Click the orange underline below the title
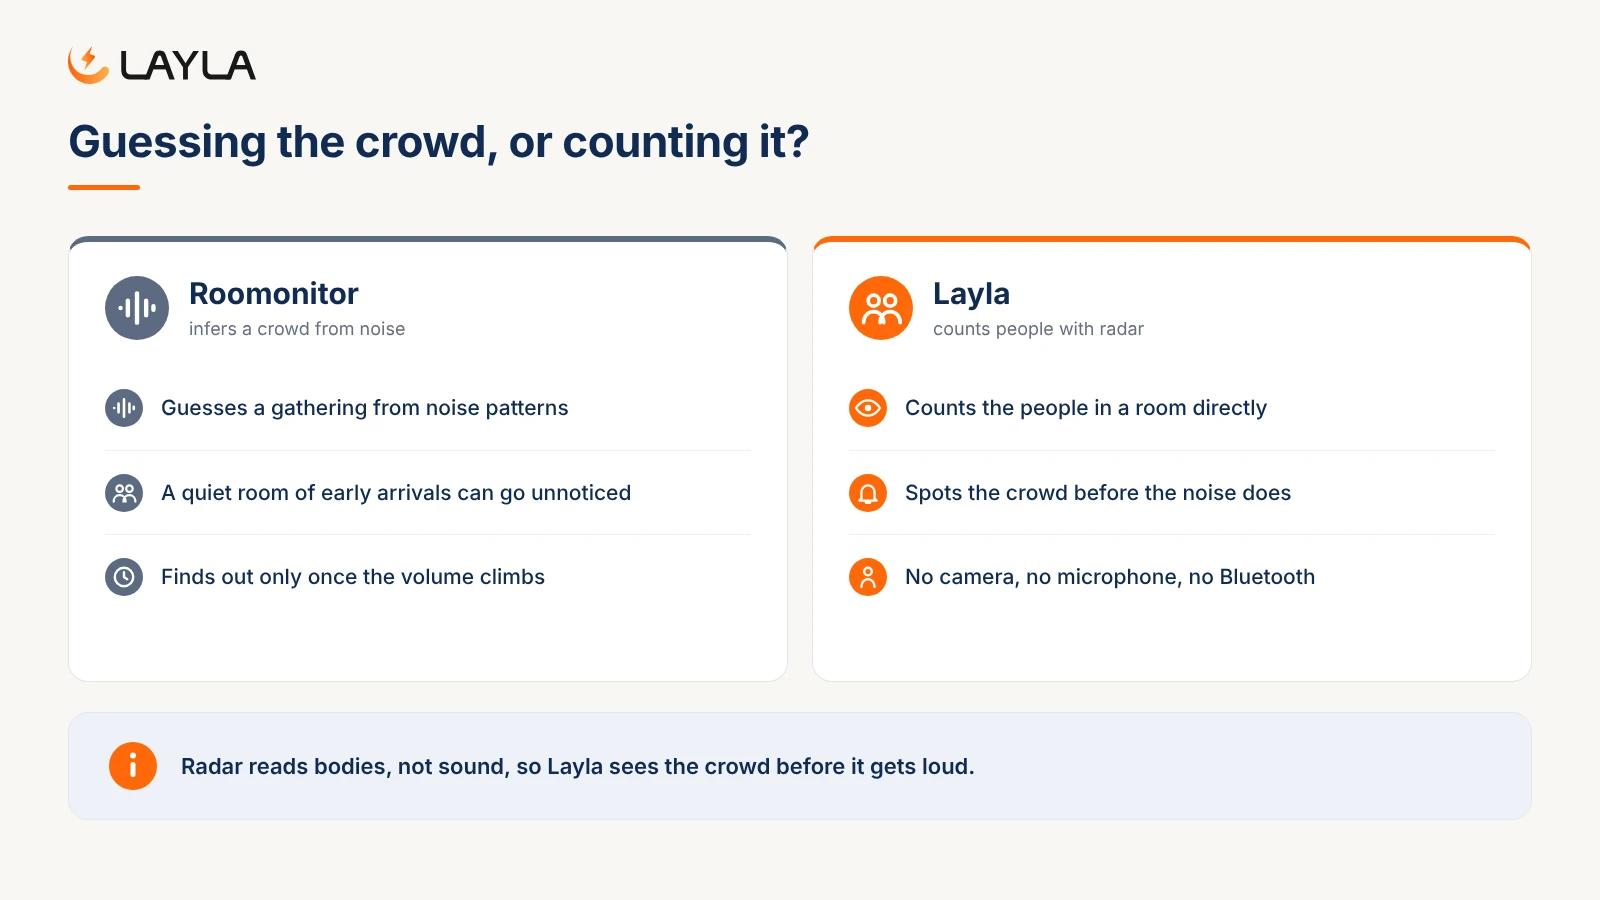 104,187
